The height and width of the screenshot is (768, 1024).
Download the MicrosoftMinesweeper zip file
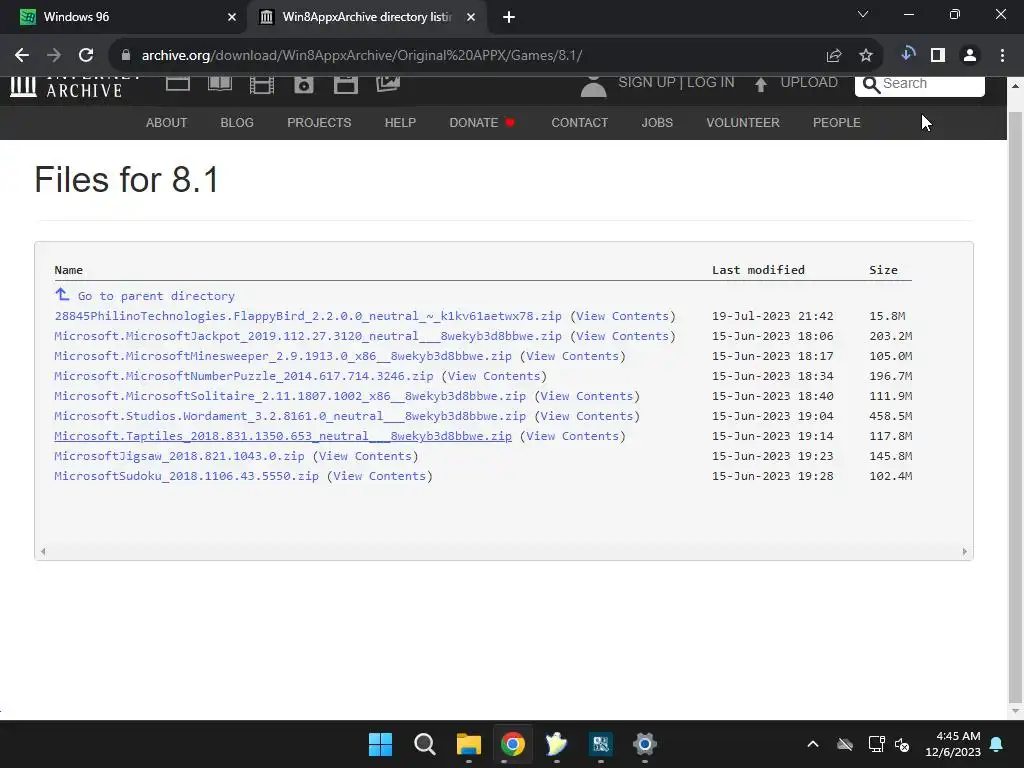click(x=283, y=356)
